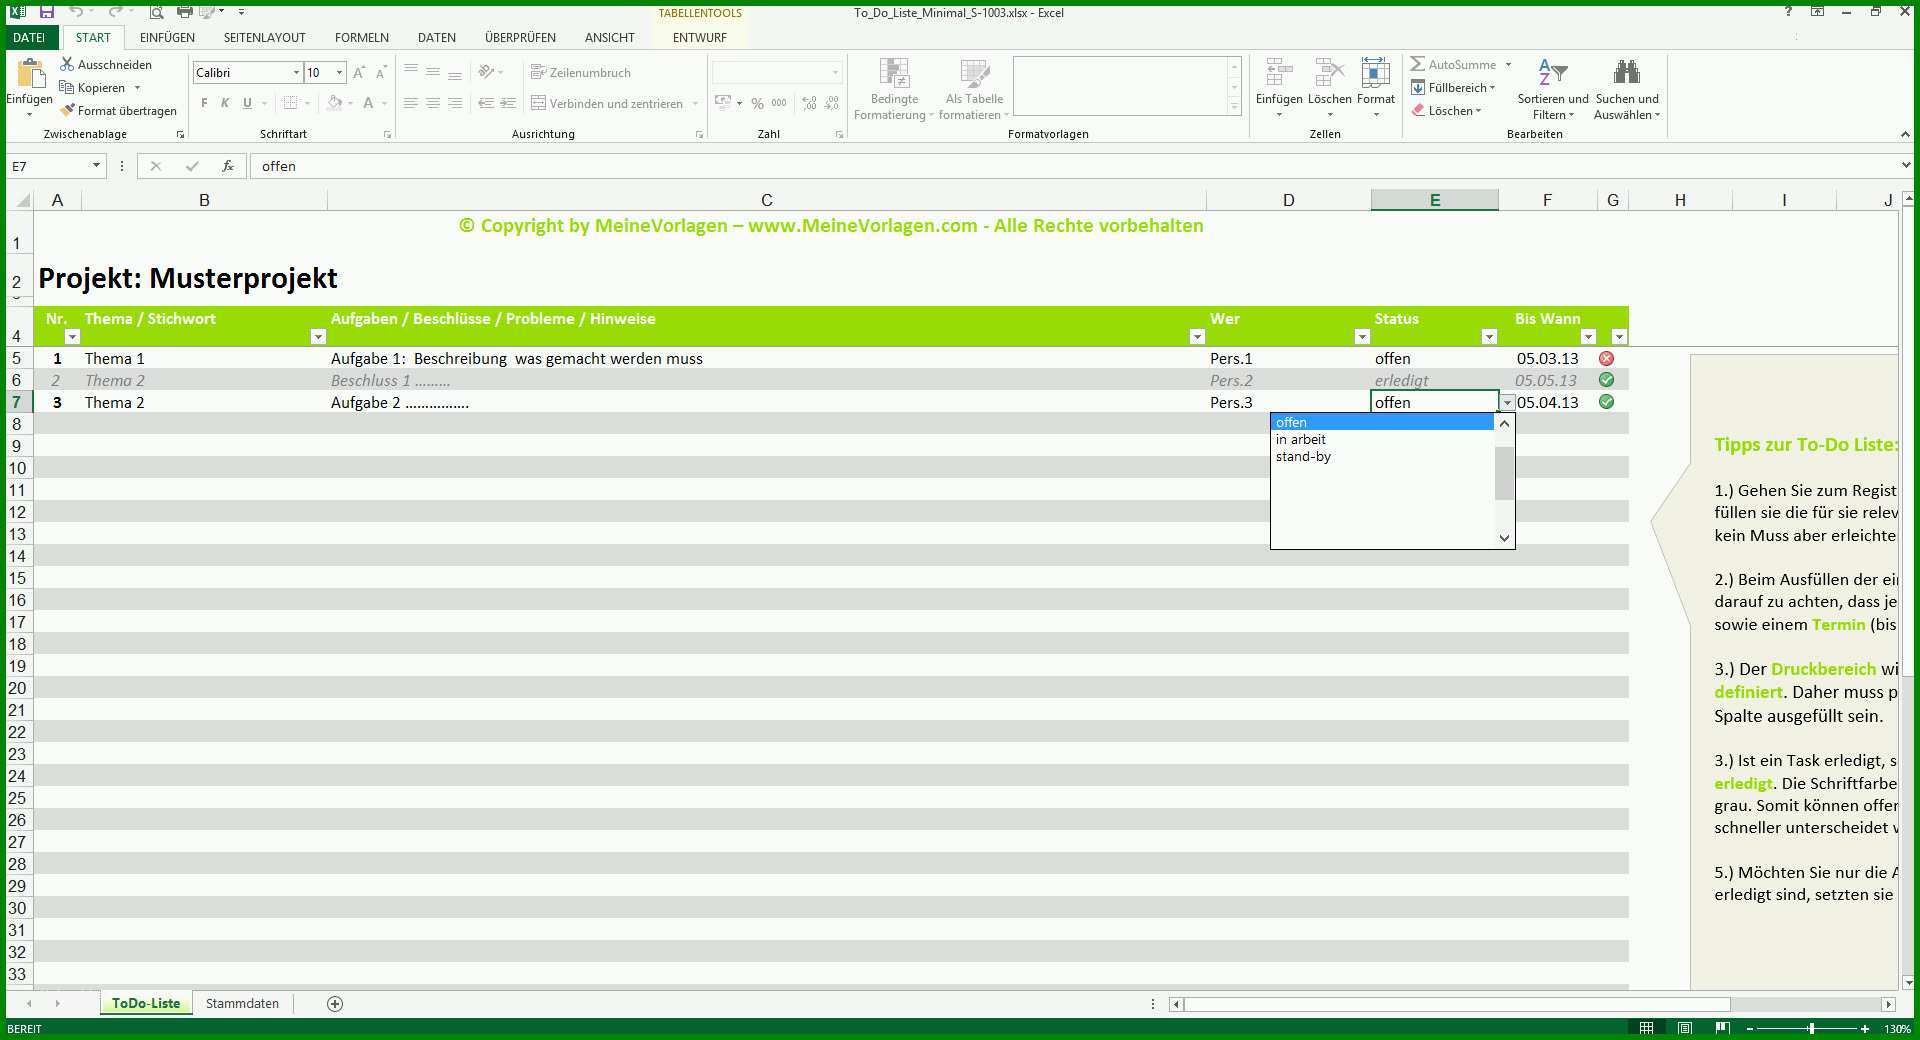The width and height of the screenshot is (1920, 1040).
Task: Toggle underline formatting (U)
Action: (247, 103)
